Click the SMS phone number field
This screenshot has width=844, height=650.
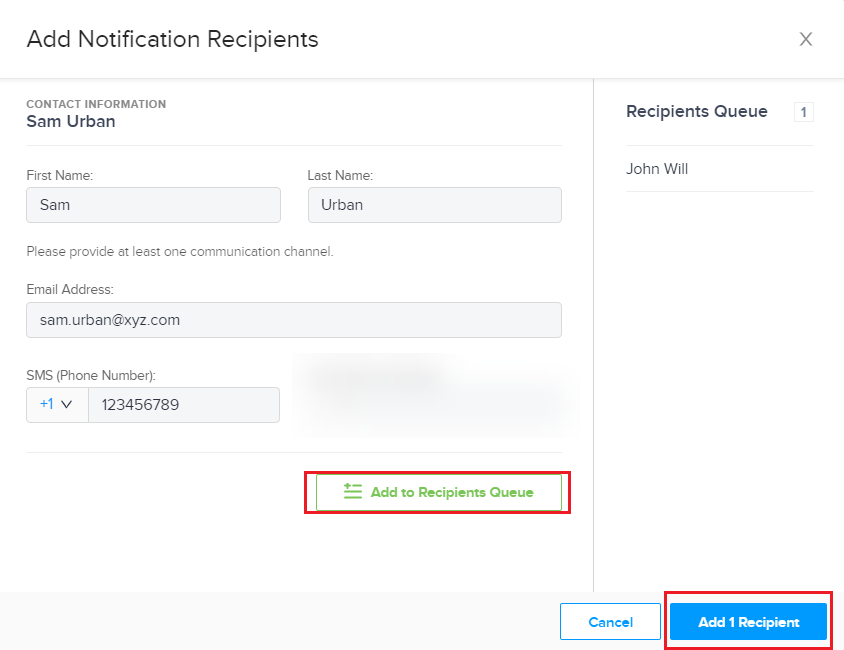(184, 405)
